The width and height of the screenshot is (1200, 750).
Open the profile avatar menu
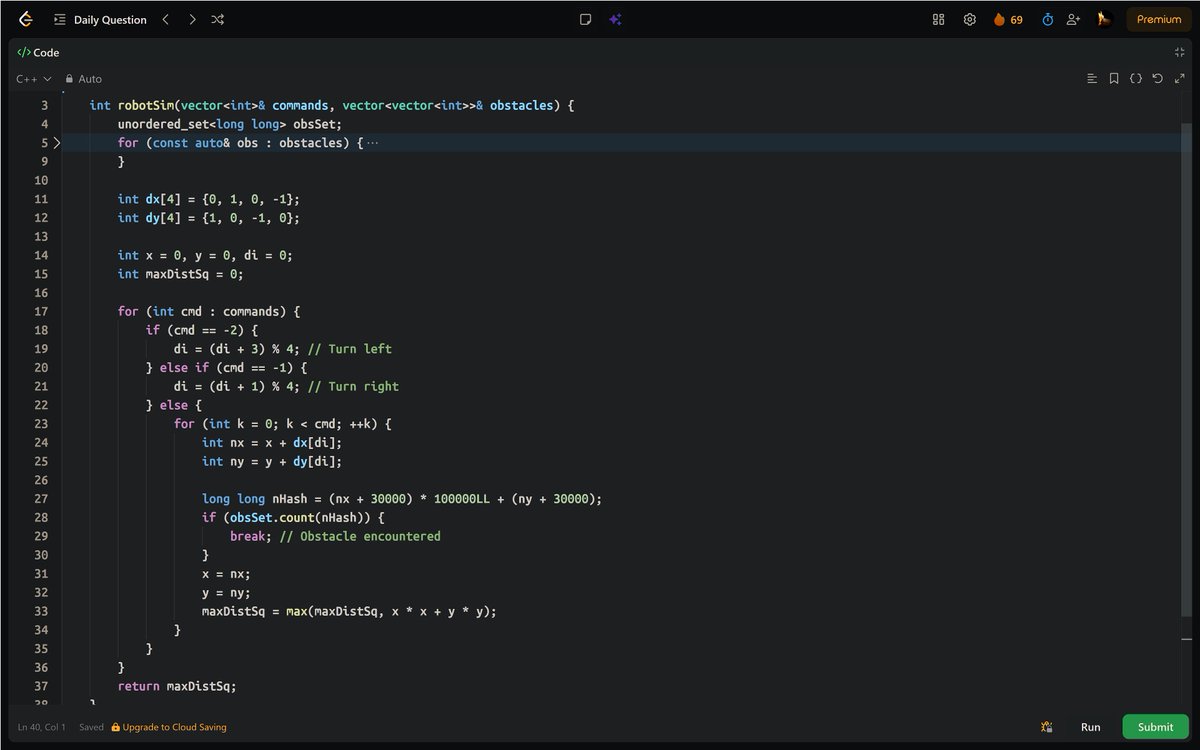point(1104,19)
